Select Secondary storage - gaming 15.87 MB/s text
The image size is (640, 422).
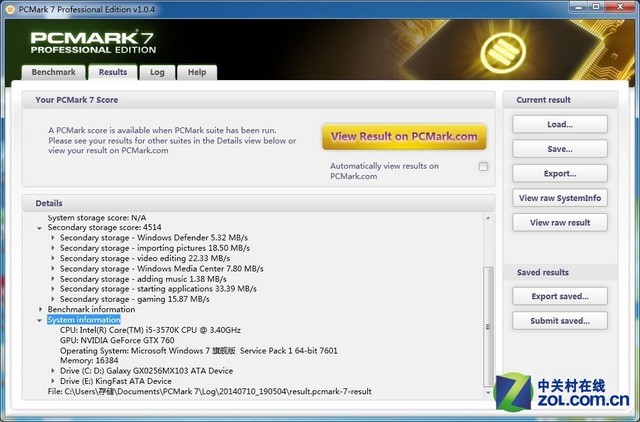[x=135, y=299]
